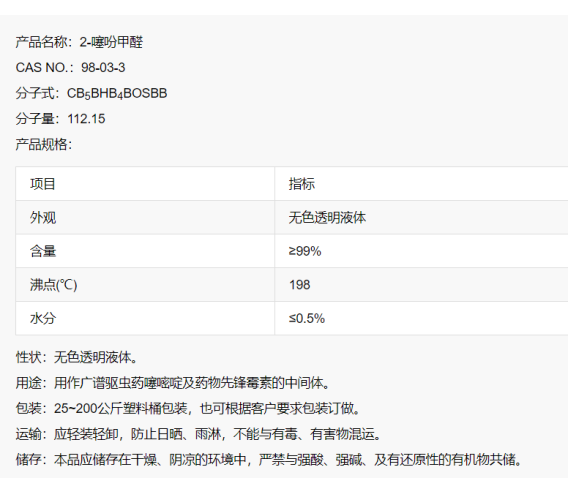Click the molecular weight 112.15 line

point(60,119)
